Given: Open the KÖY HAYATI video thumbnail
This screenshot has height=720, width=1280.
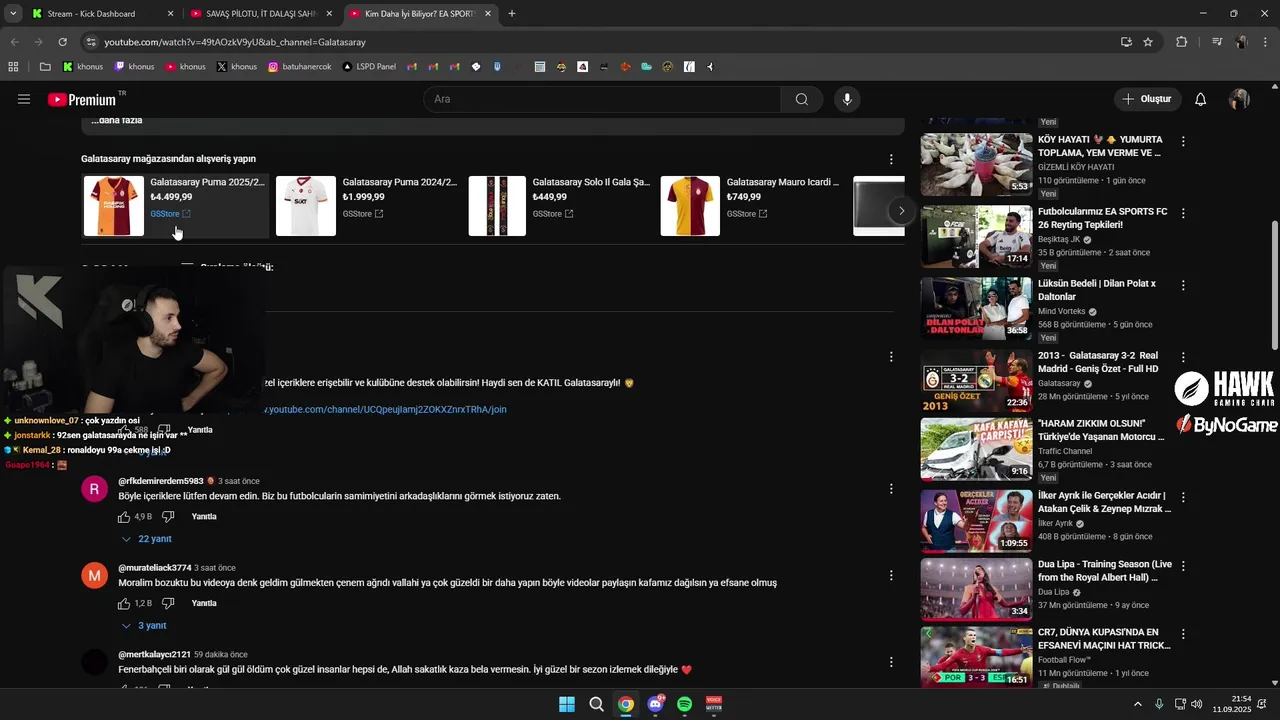Looking at the screenshot, I should tap(976, 165).
